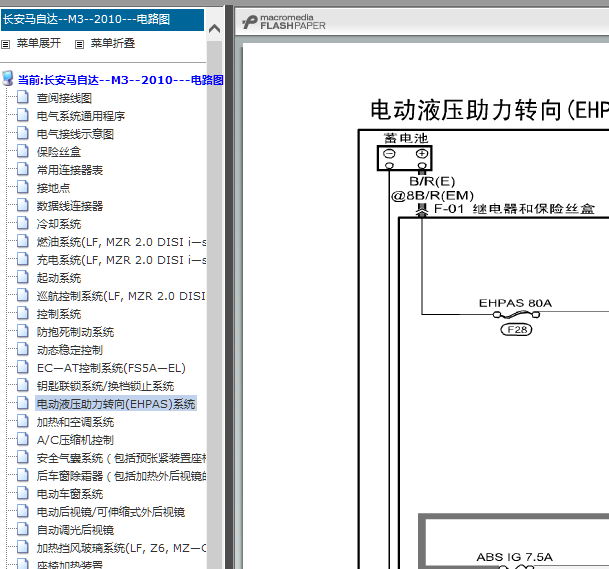The width and height of the screenshot is (609, 569).
Task: Click the EHPAS 80A fuse label
Action: (x=515, y=303)
